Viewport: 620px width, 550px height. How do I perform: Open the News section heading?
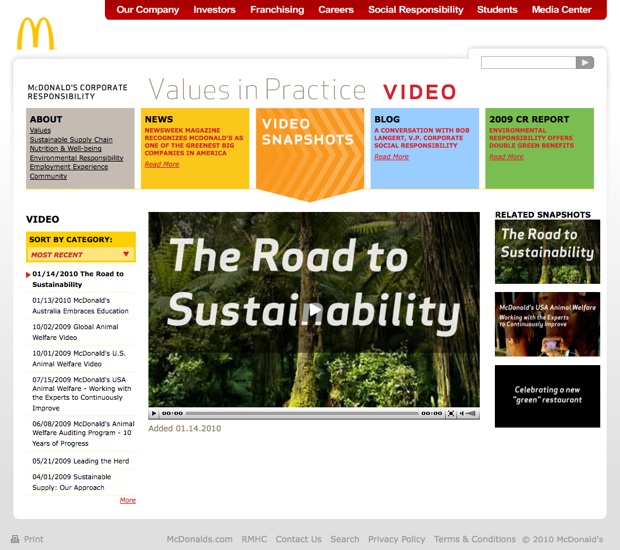(x=159, y=119)
